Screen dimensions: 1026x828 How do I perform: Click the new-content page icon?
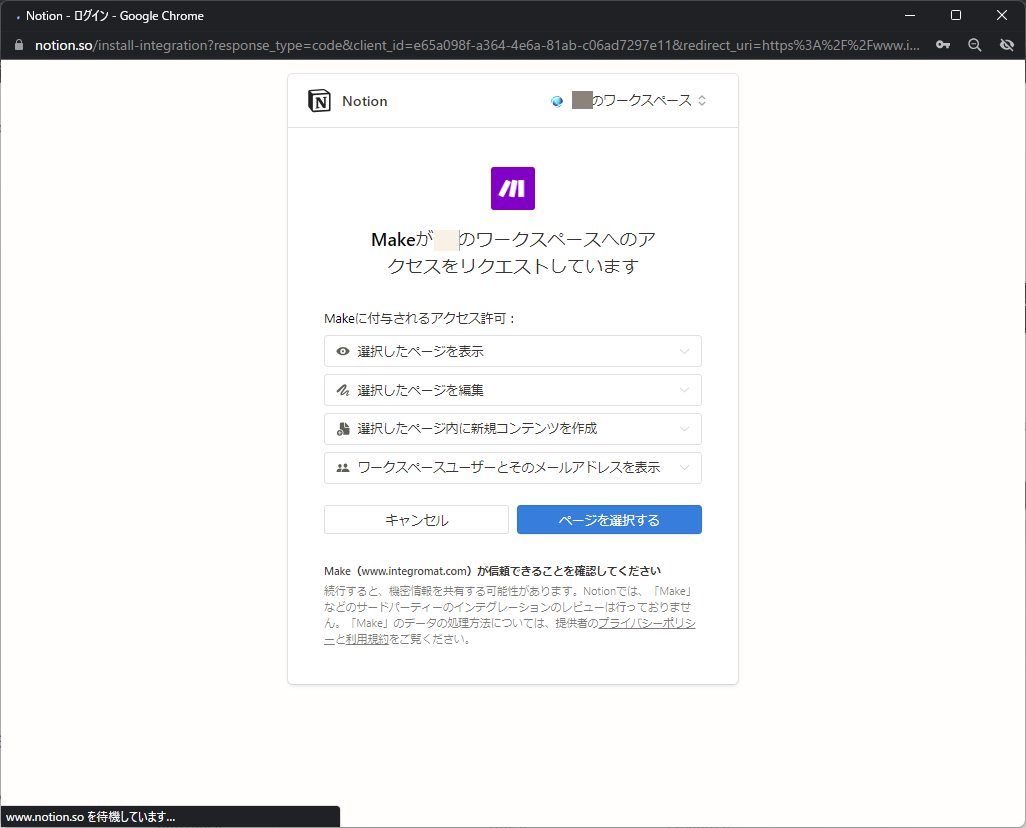point(343,429)
